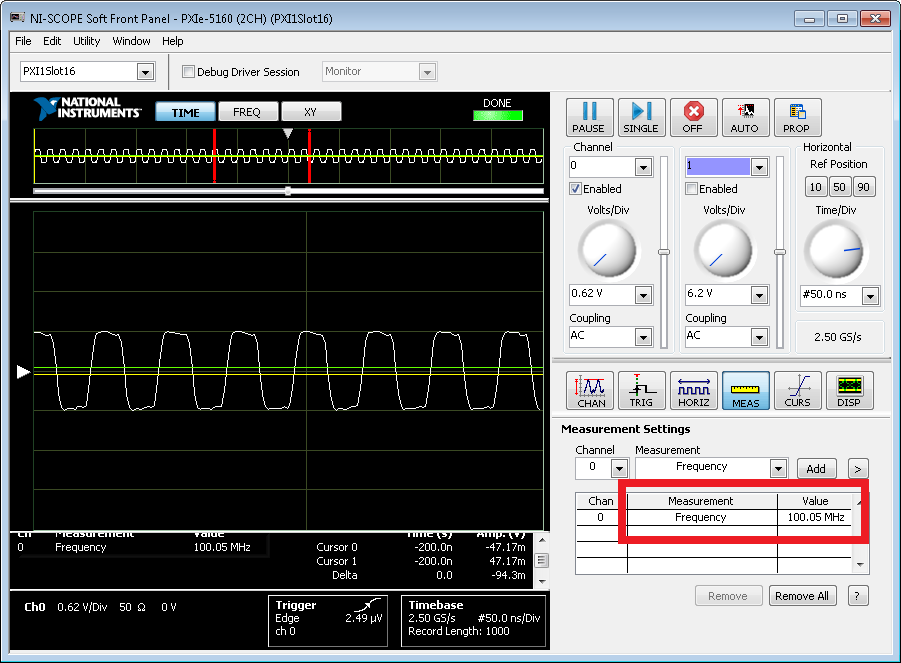Open the channel 1 selector dropdown

pos(759,167)
